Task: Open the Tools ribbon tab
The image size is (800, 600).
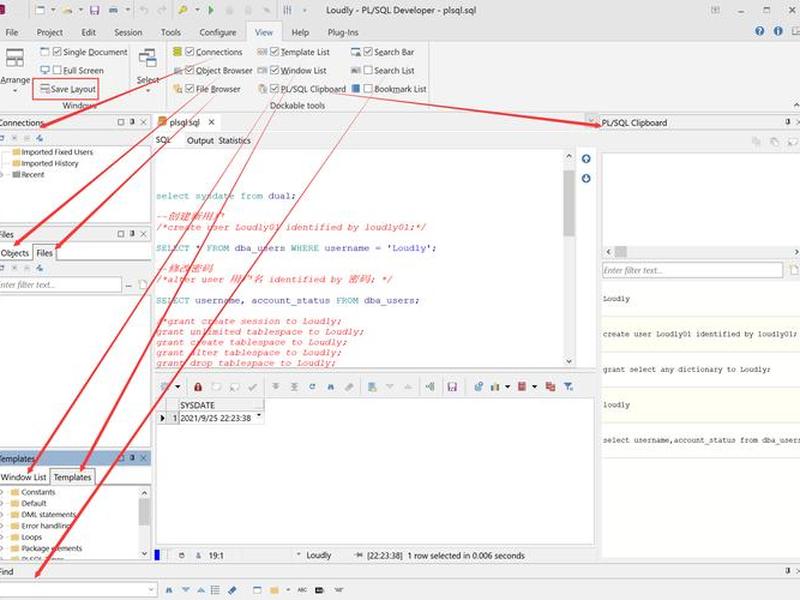Action: 171,32
